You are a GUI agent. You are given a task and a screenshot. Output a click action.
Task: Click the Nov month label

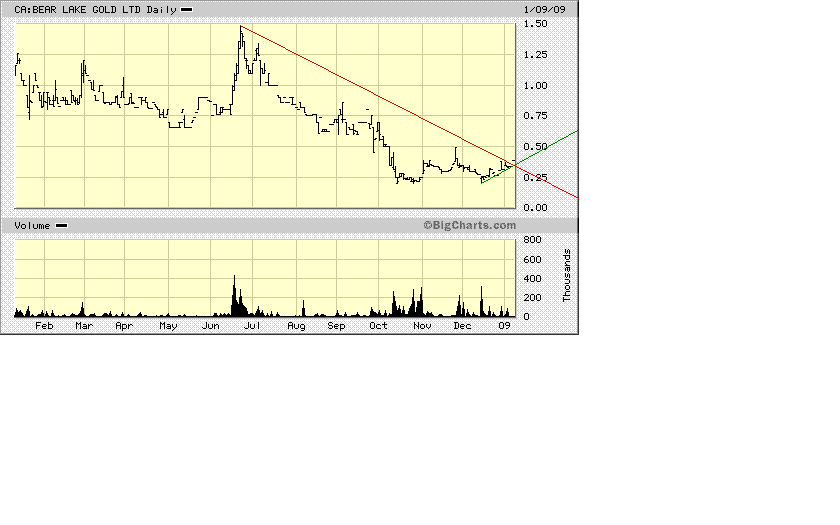click(422, 326)
